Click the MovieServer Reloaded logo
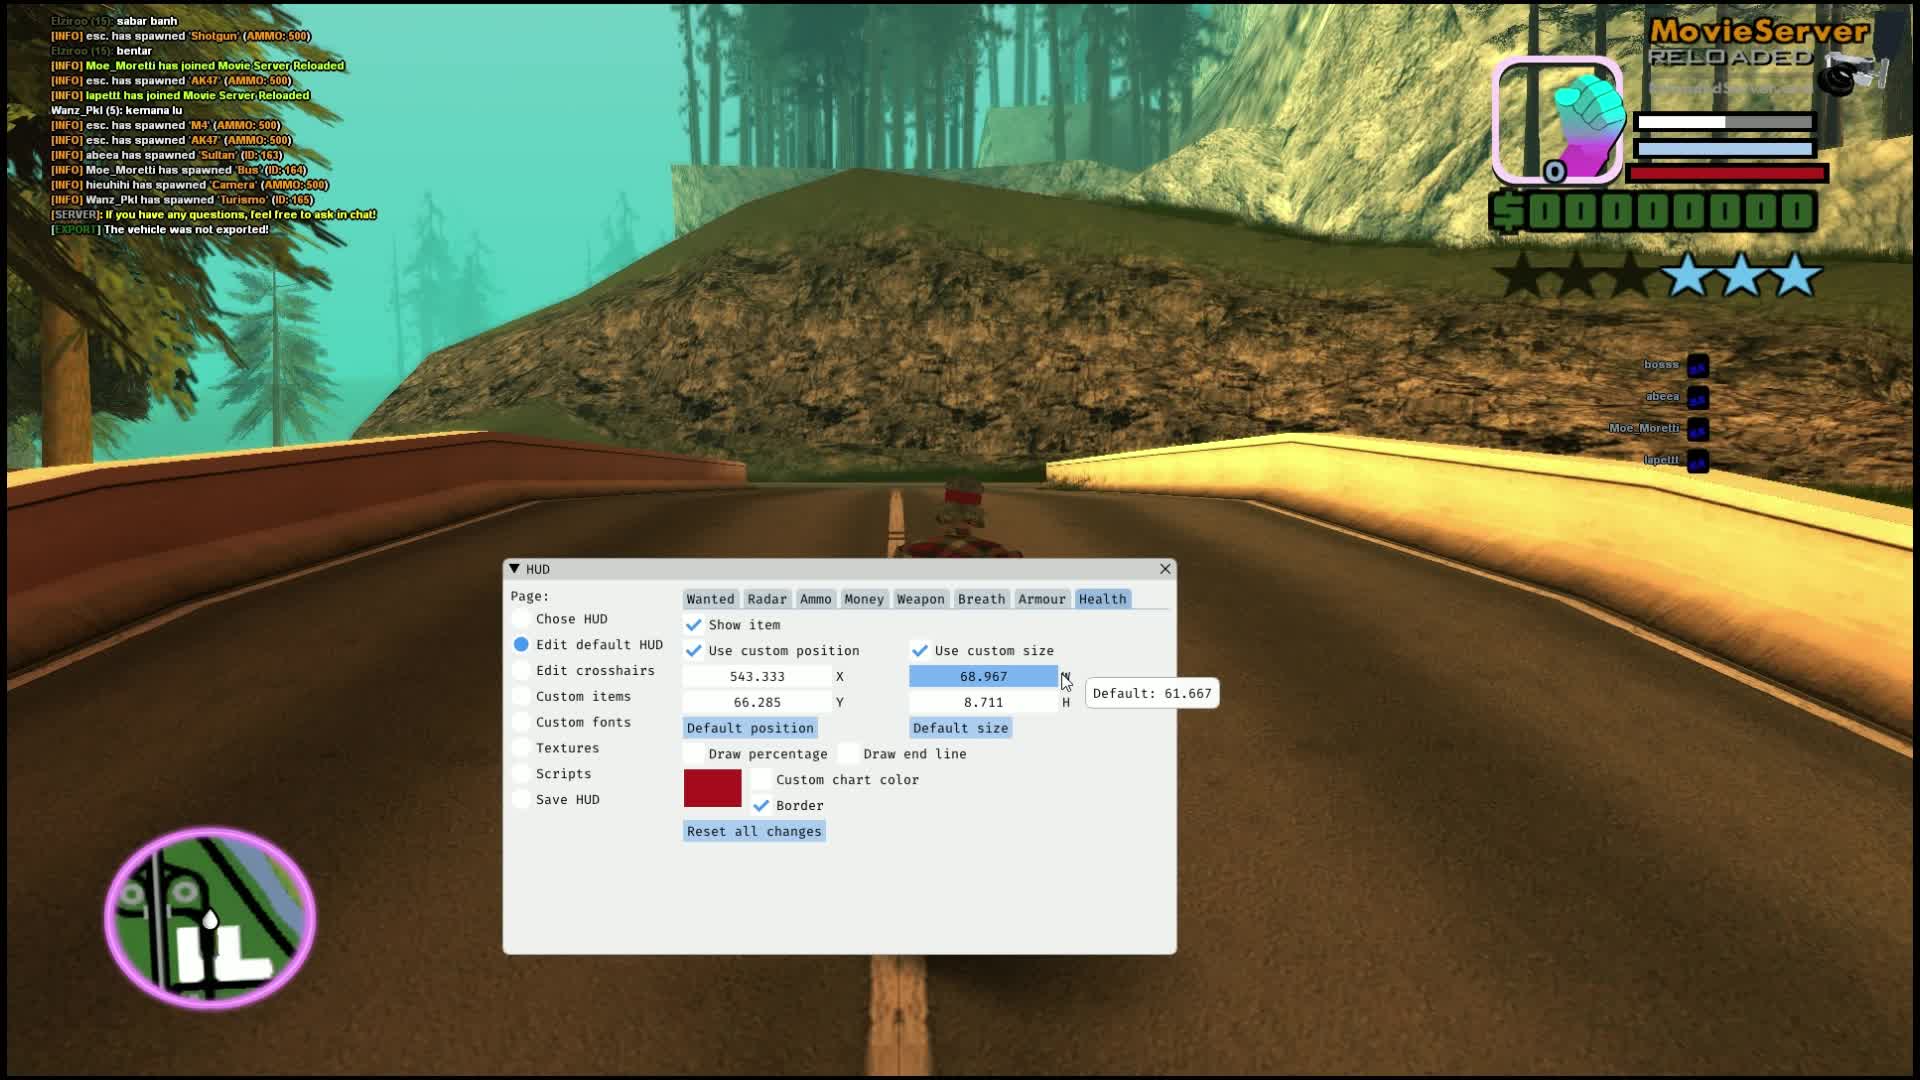1920x1080 pixels. (1758, 45)
